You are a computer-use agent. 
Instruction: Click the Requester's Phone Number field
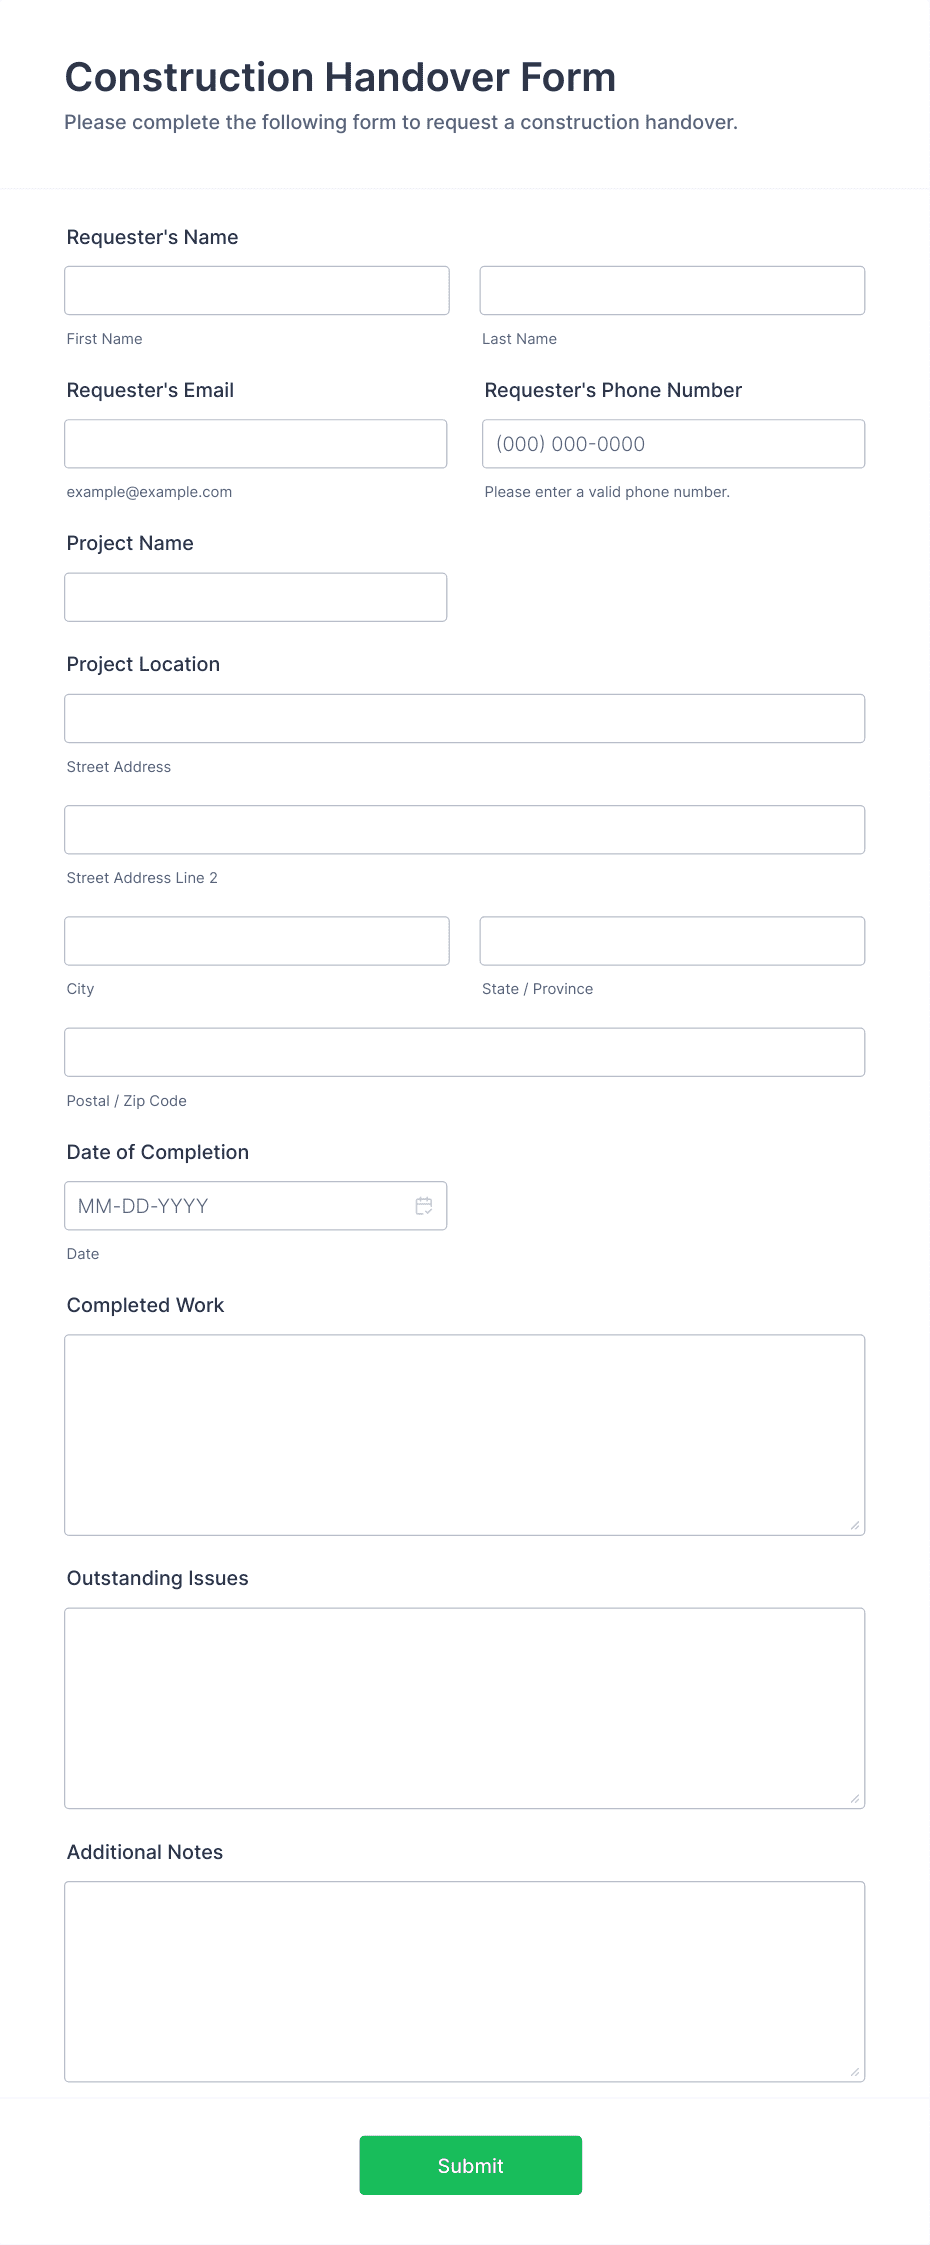tap(674, 444)
